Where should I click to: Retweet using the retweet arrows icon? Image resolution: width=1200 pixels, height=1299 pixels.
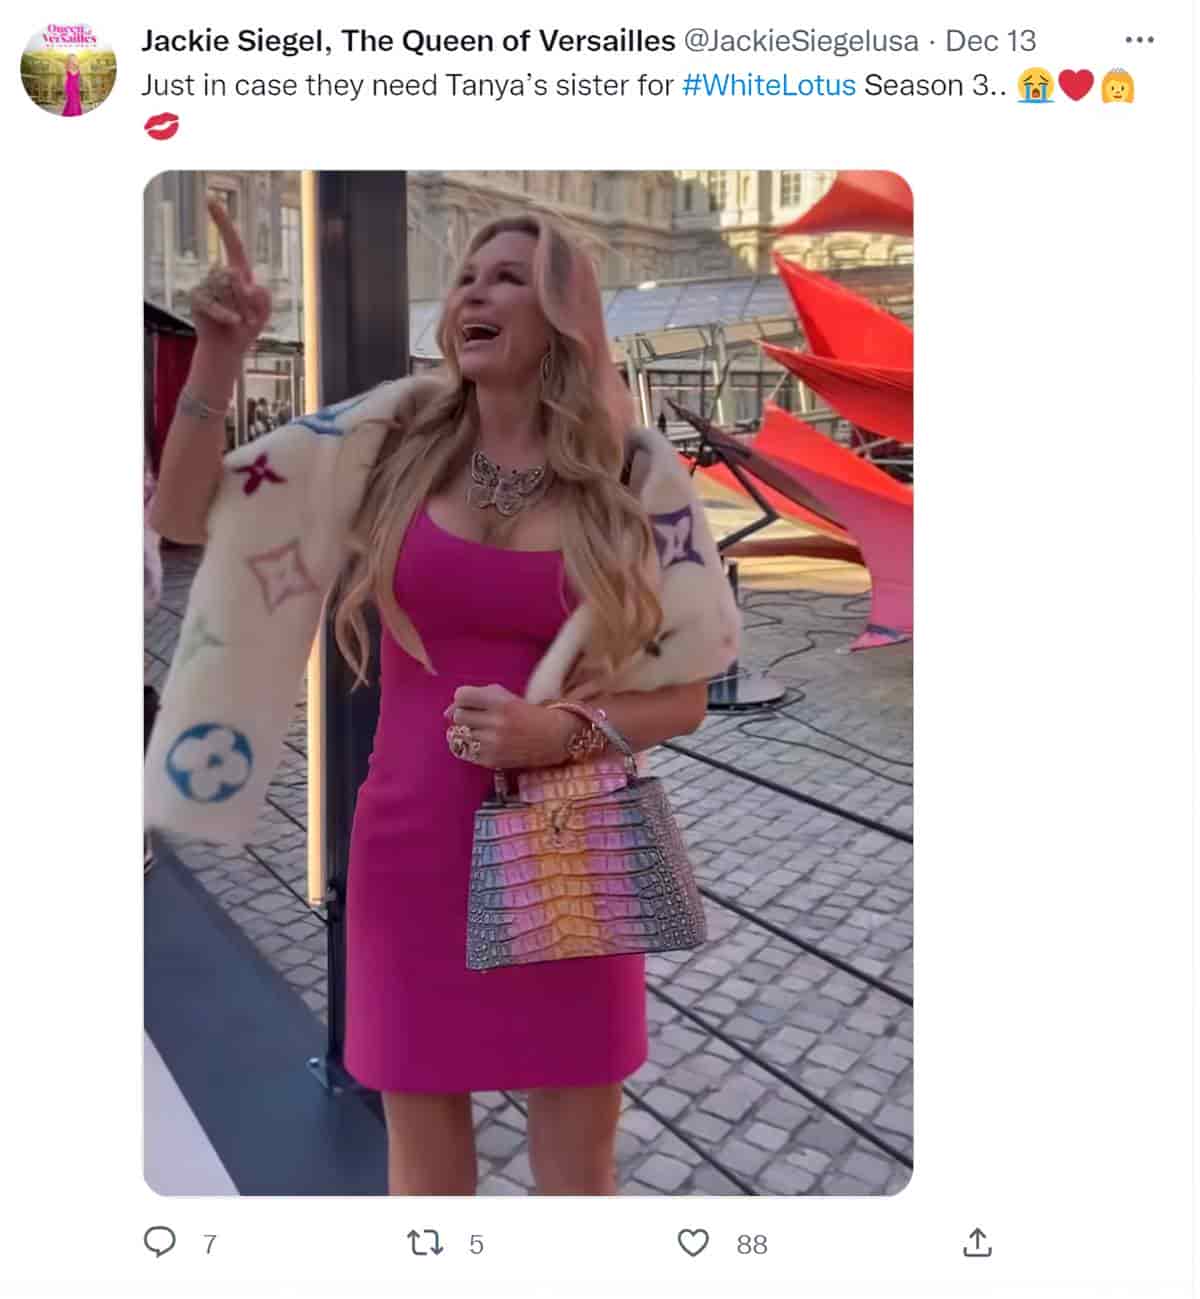(425, 1243)
